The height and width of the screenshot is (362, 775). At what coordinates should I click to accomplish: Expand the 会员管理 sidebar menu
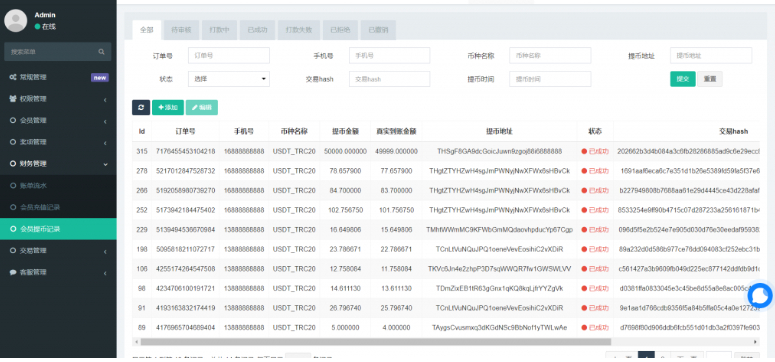(x=58, y=121)
